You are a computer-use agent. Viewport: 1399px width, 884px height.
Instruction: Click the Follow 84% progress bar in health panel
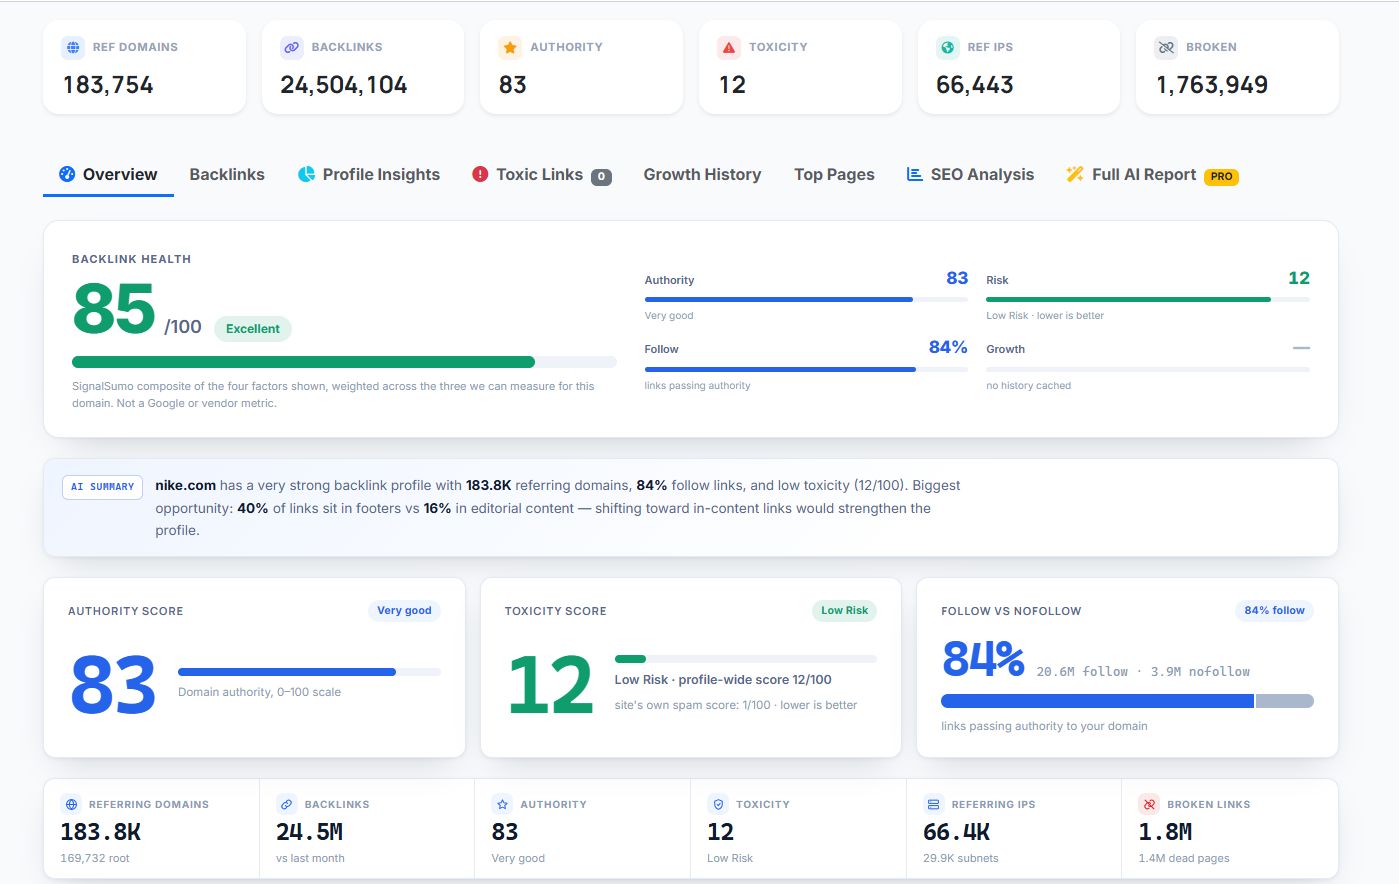[806, 369]
